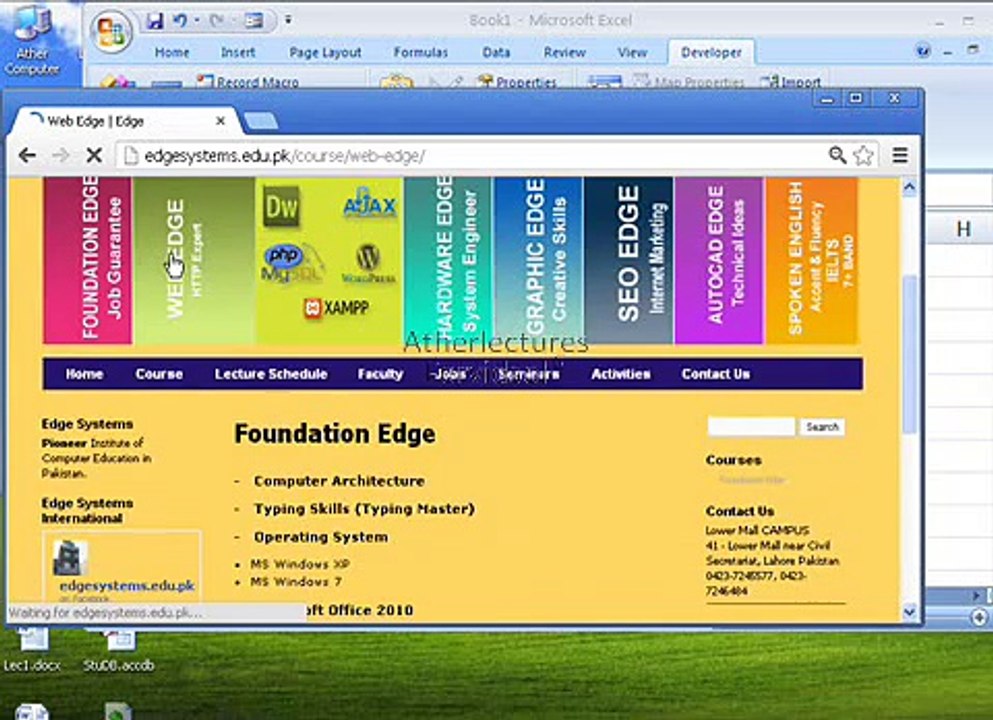Screen dimensions: 993x720
Task: Click the XAMPP logo
Action: pos(336,308)
